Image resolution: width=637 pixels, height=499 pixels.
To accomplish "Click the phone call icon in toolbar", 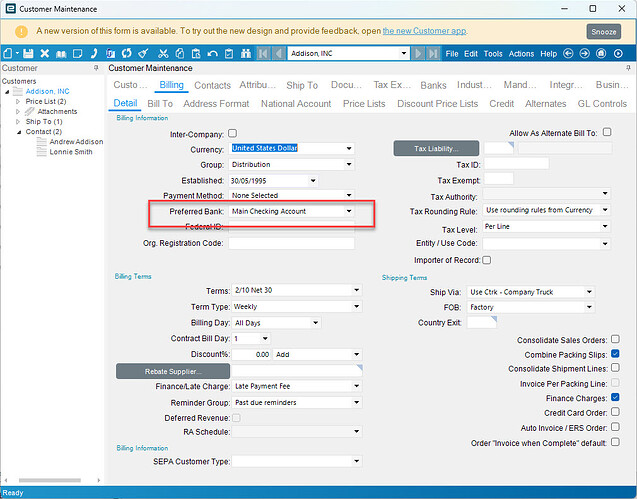I will (x=94, y=53).
